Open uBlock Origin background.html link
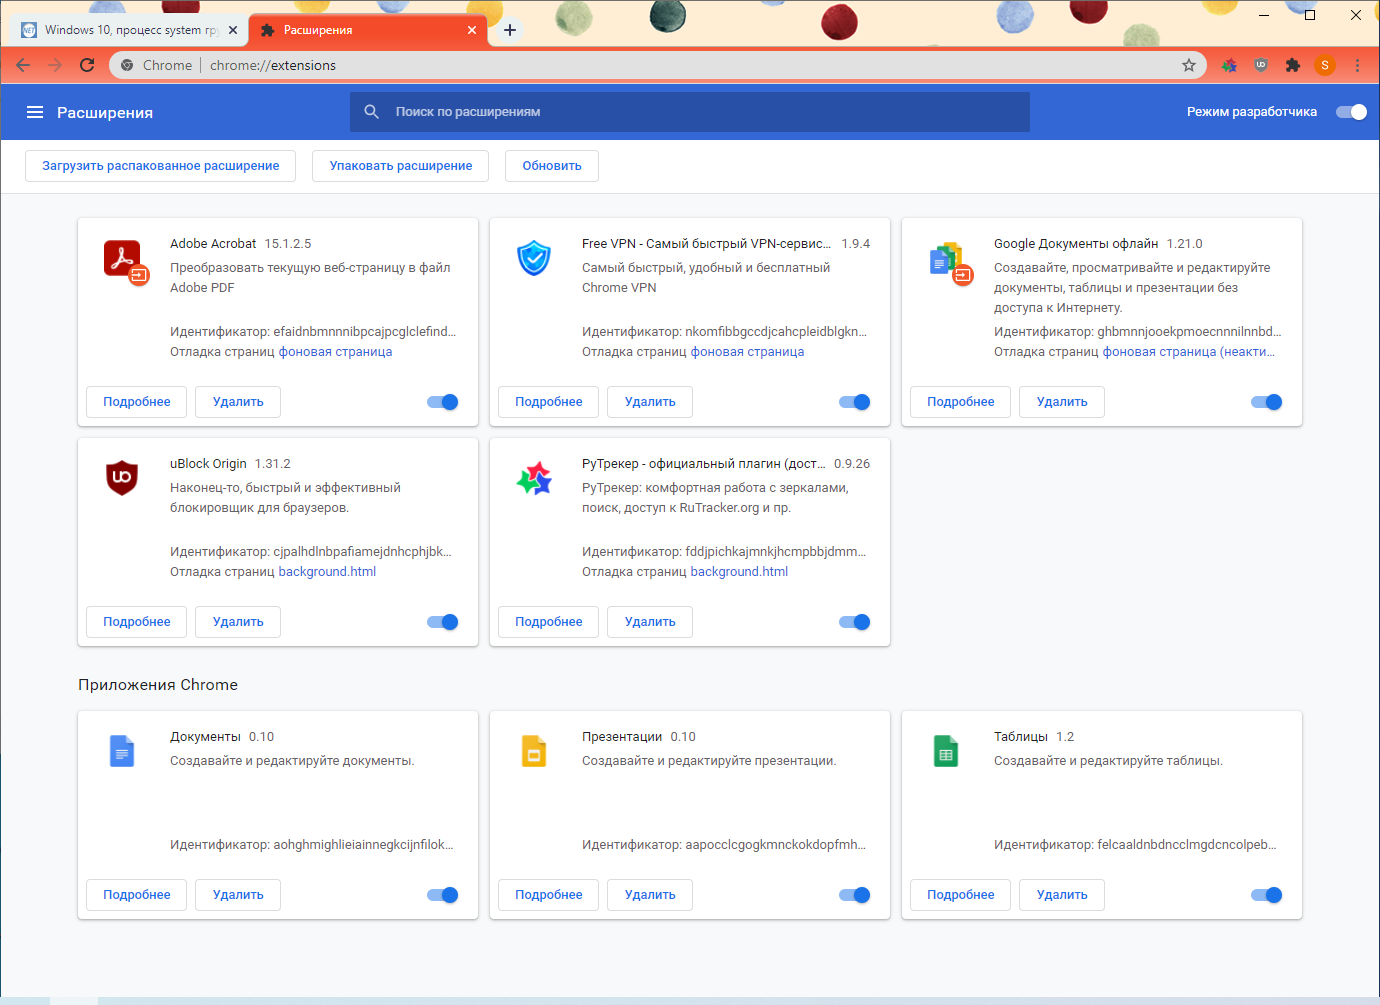 327,572
